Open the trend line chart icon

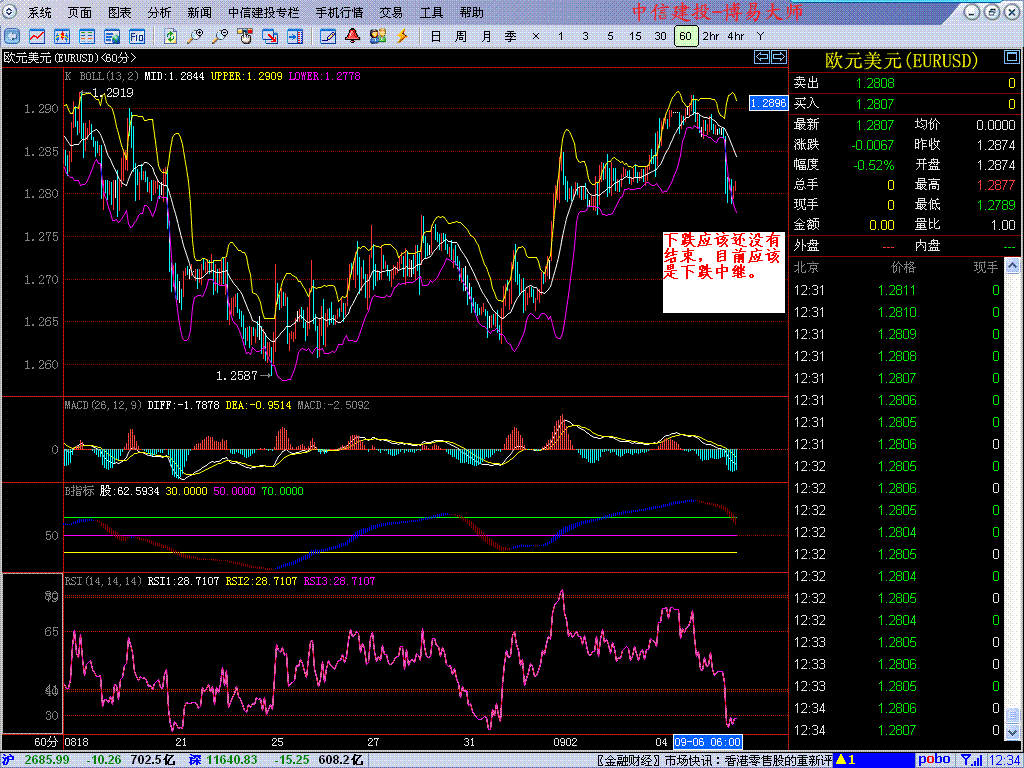[37, 36]
